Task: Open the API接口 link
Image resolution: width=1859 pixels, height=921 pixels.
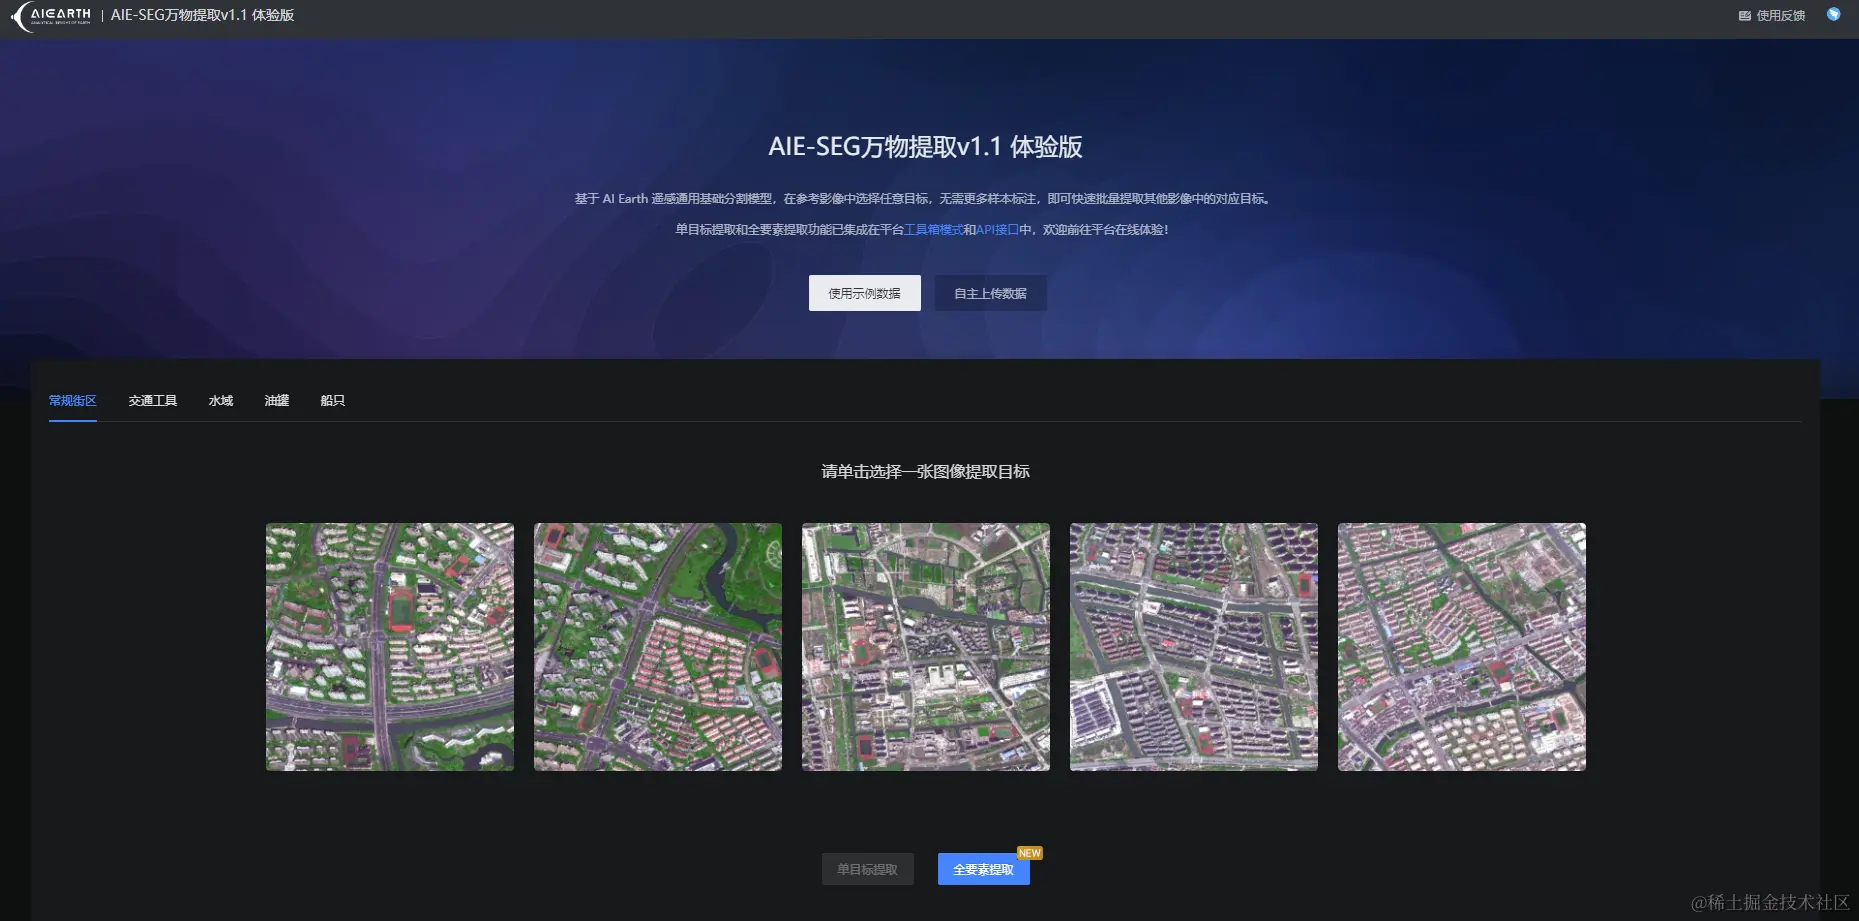Action: pyautogui.click(x=997, y=229)
